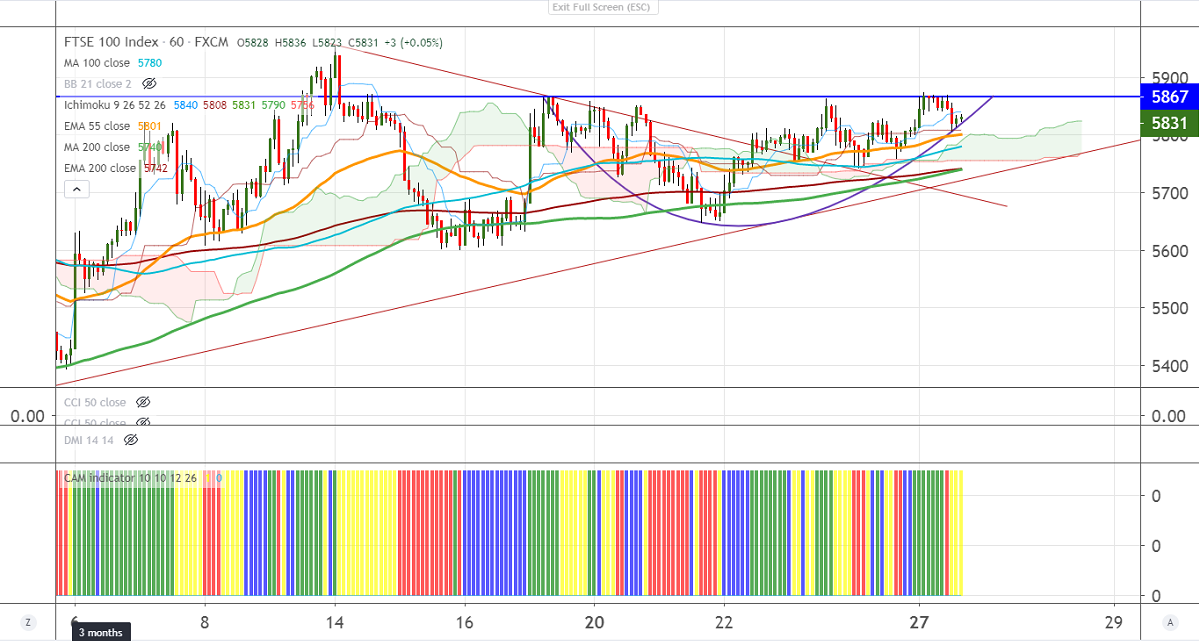Click the Exit Full Screen (ESC) button
1199x641 pixels.
pos(602,7)
